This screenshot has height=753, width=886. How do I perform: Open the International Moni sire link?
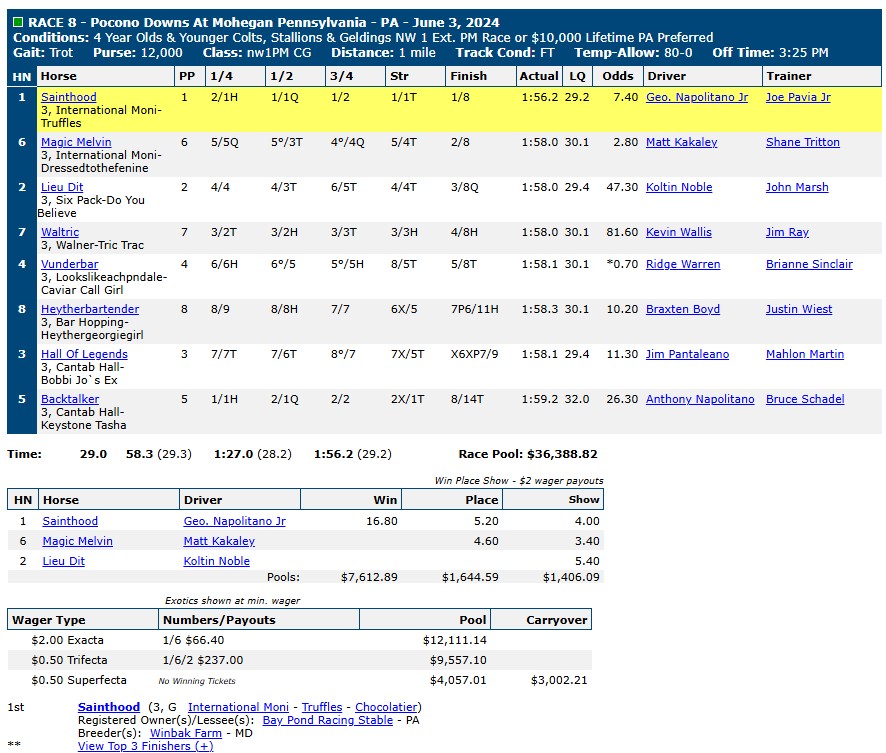coord(238,707)
